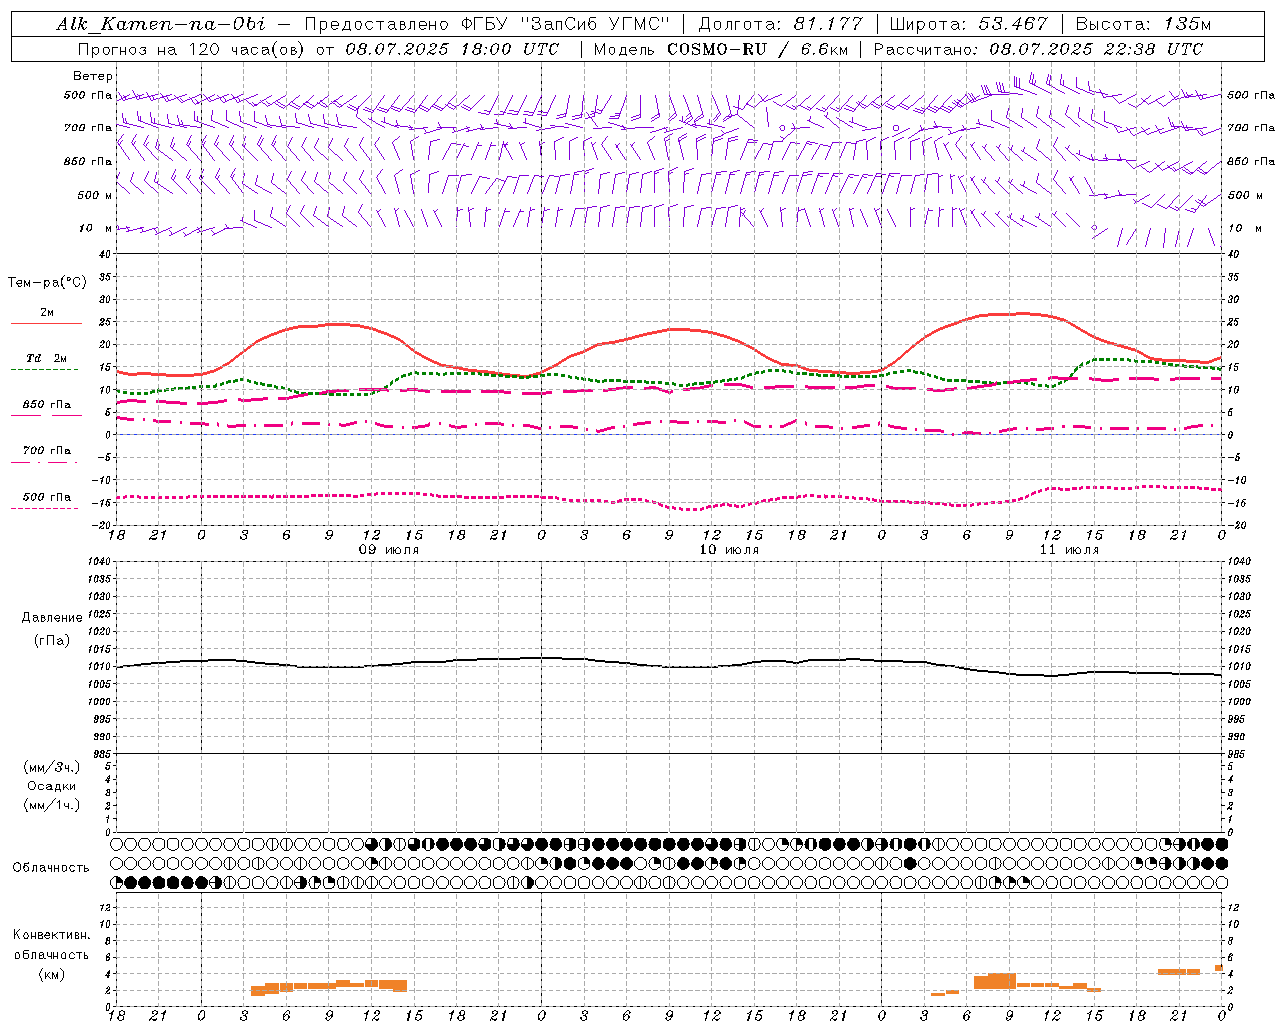Click the left-hand 10 м wind level label

tap(95, 228)
